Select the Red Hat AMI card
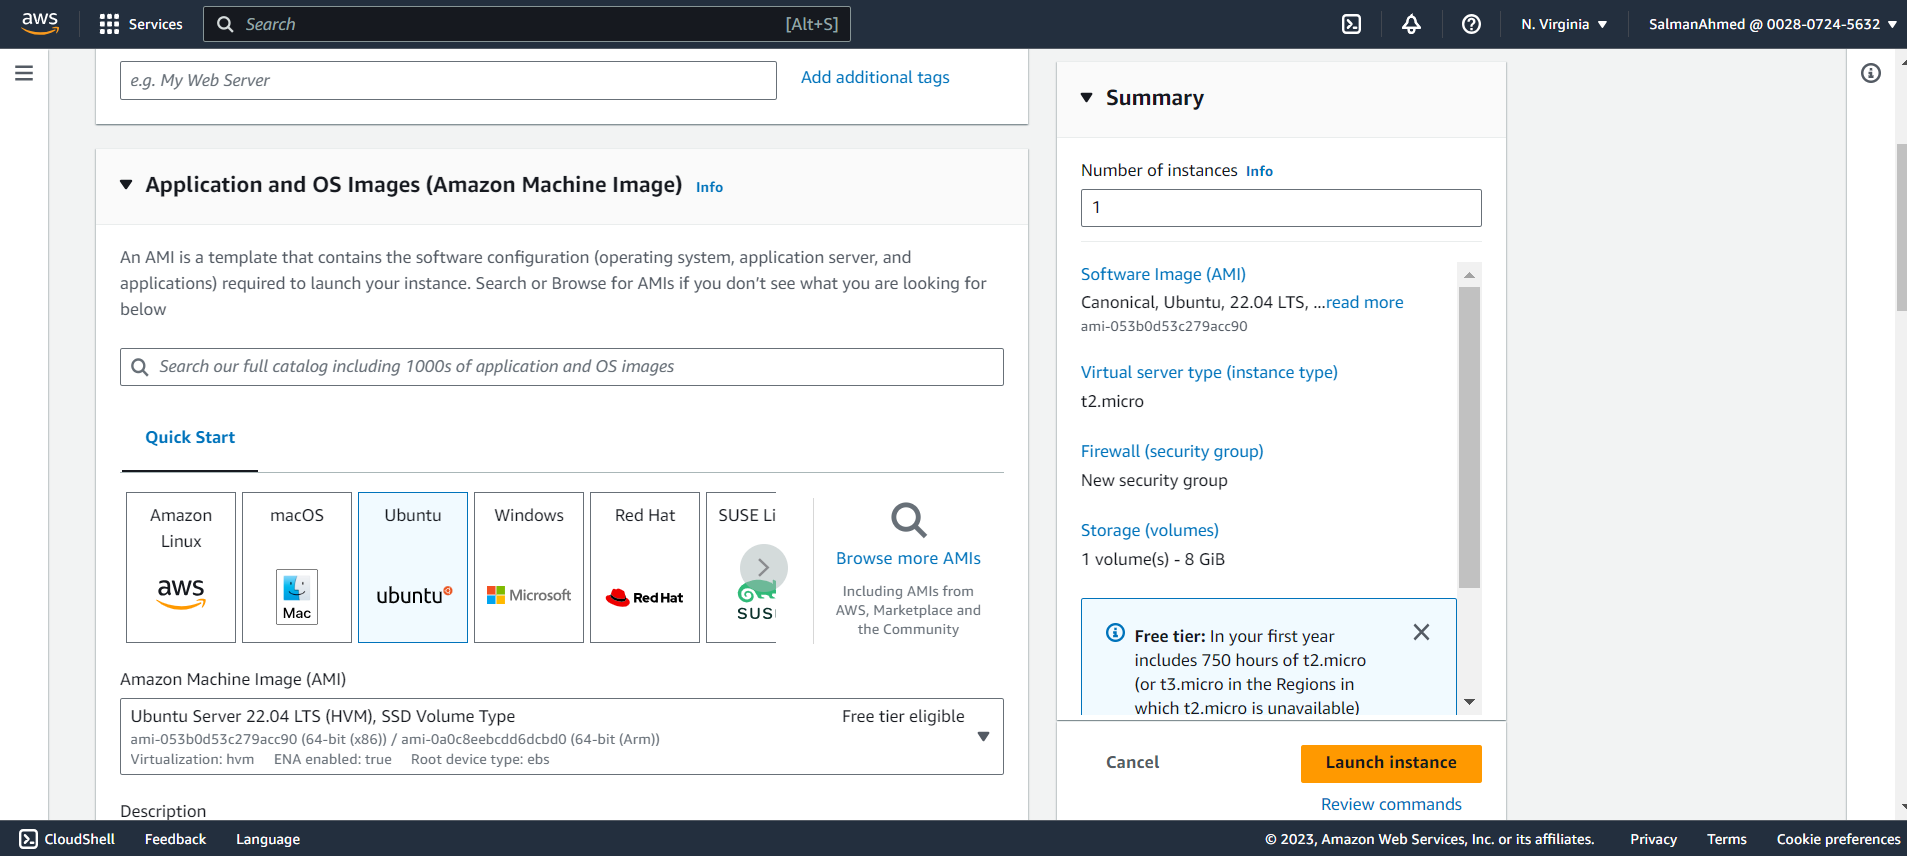Viewport: 1907px width, 856px height. (645, 567)
